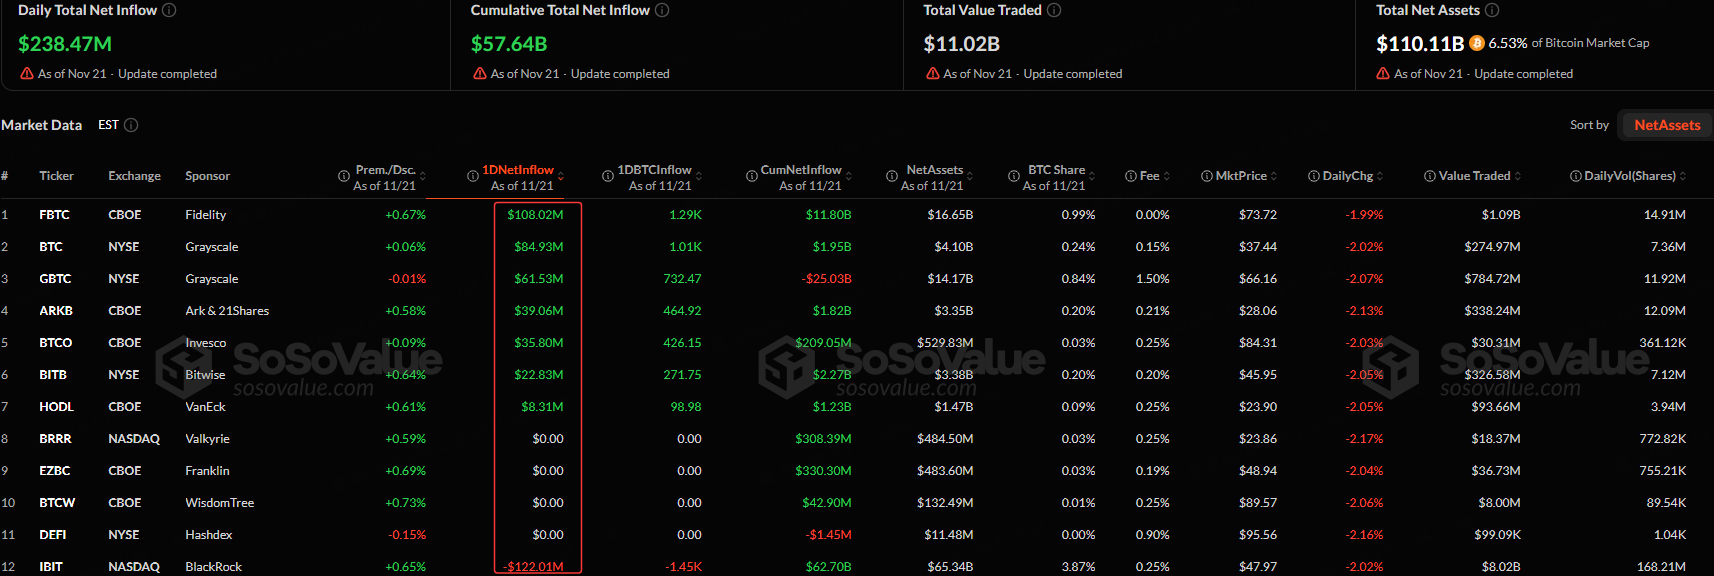Open the IBIT ticker link

51,567
